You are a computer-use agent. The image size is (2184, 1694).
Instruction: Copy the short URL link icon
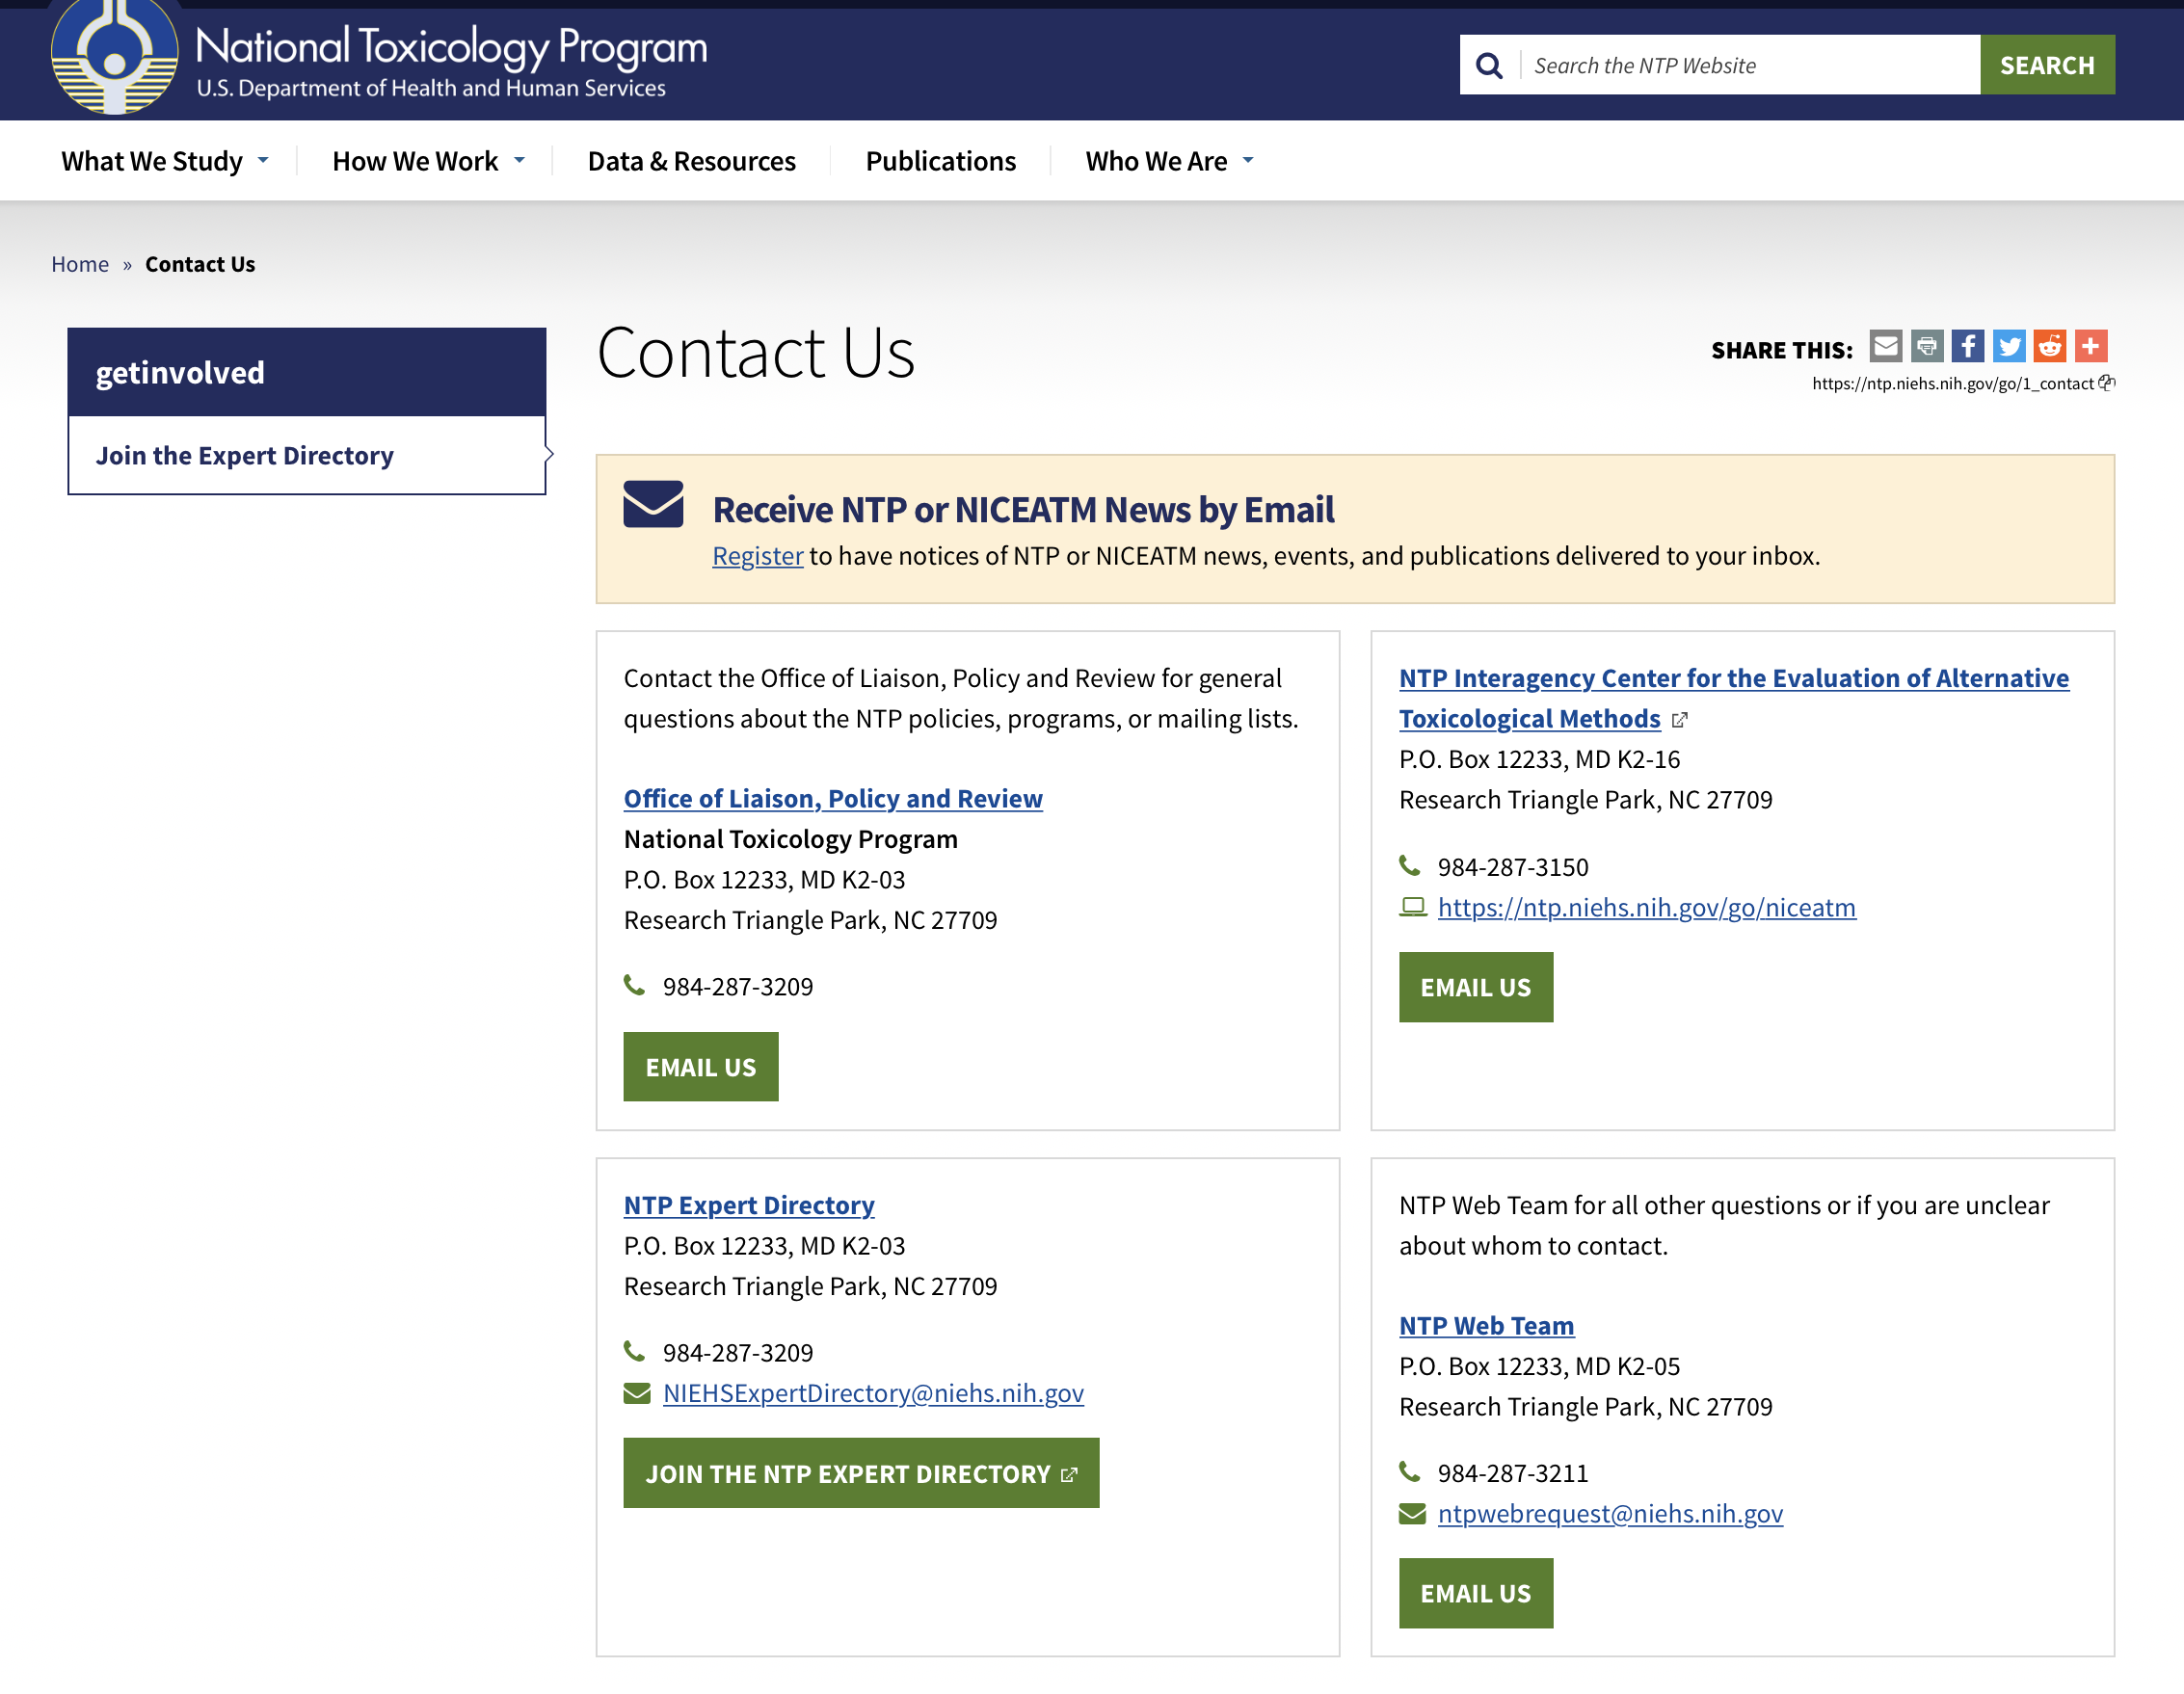pyautogui.click(x=2106, y=383)
